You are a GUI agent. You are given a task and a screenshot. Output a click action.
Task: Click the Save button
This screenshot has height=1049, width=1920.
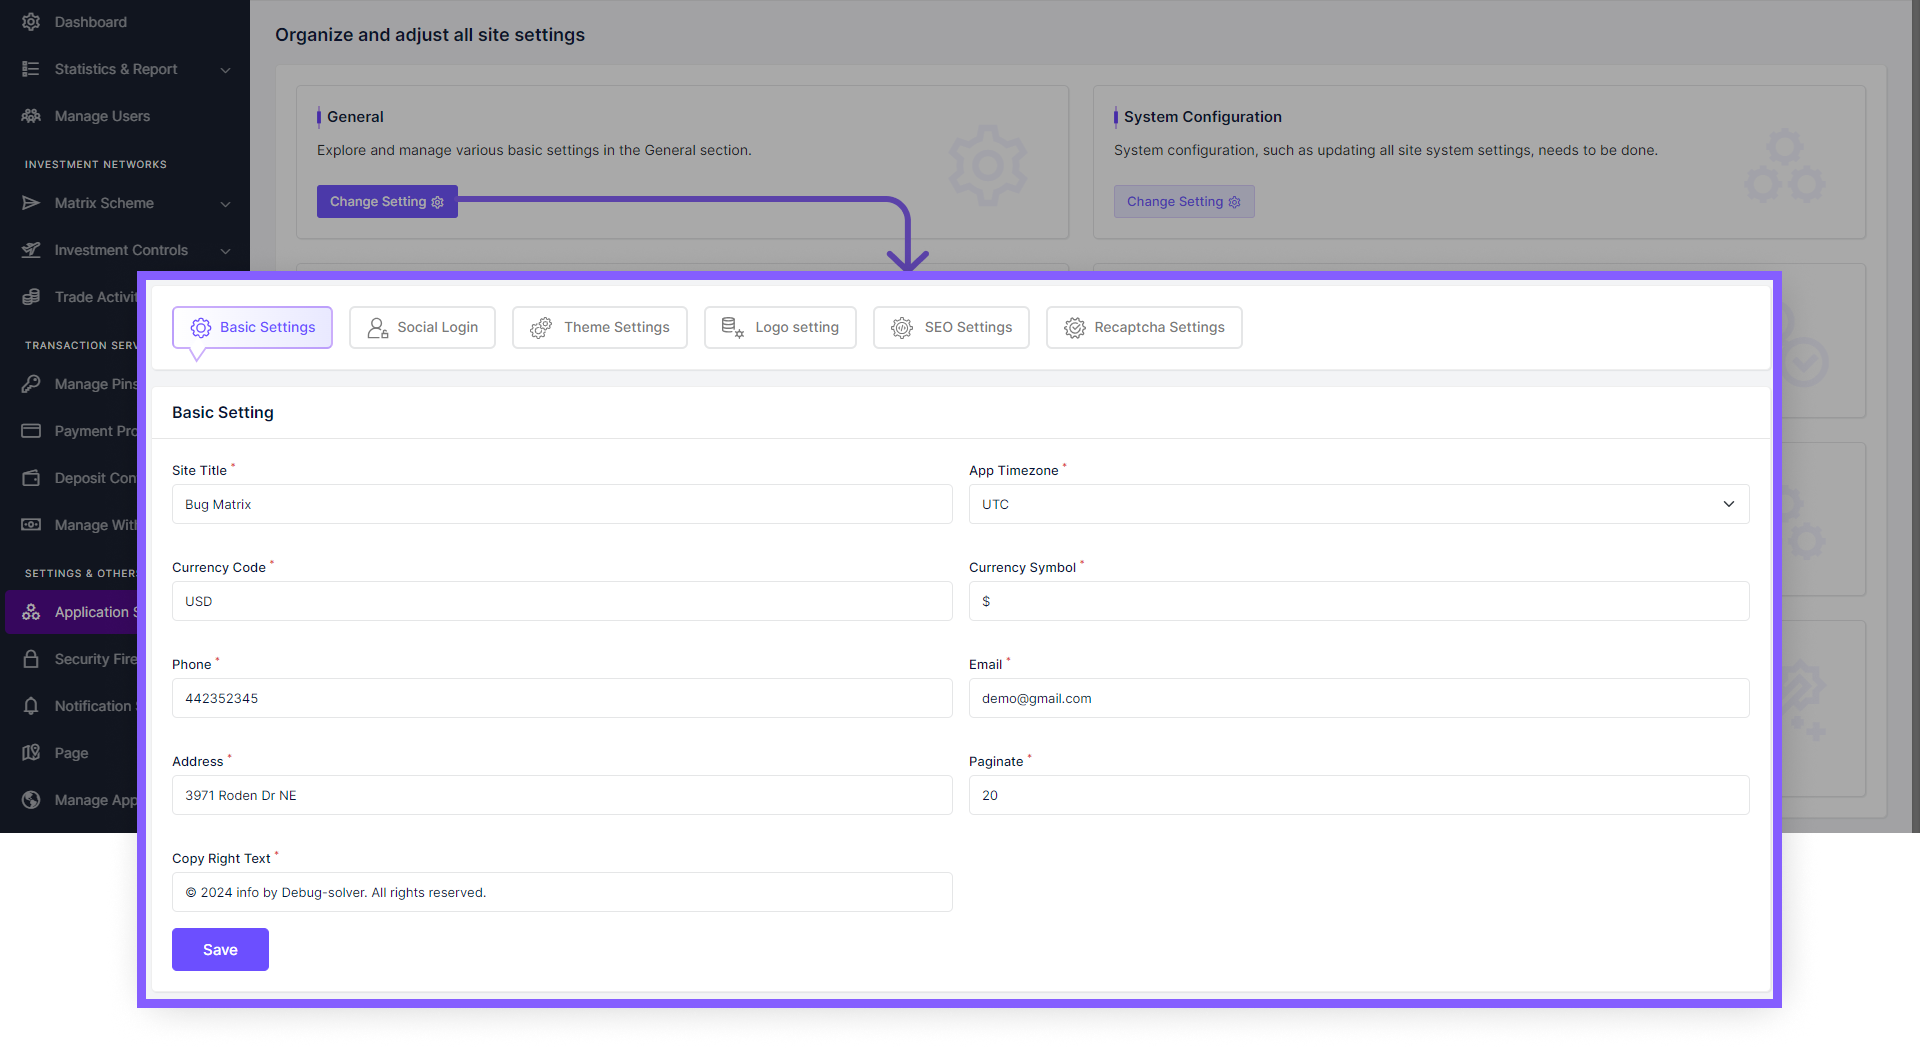(220, 949)
